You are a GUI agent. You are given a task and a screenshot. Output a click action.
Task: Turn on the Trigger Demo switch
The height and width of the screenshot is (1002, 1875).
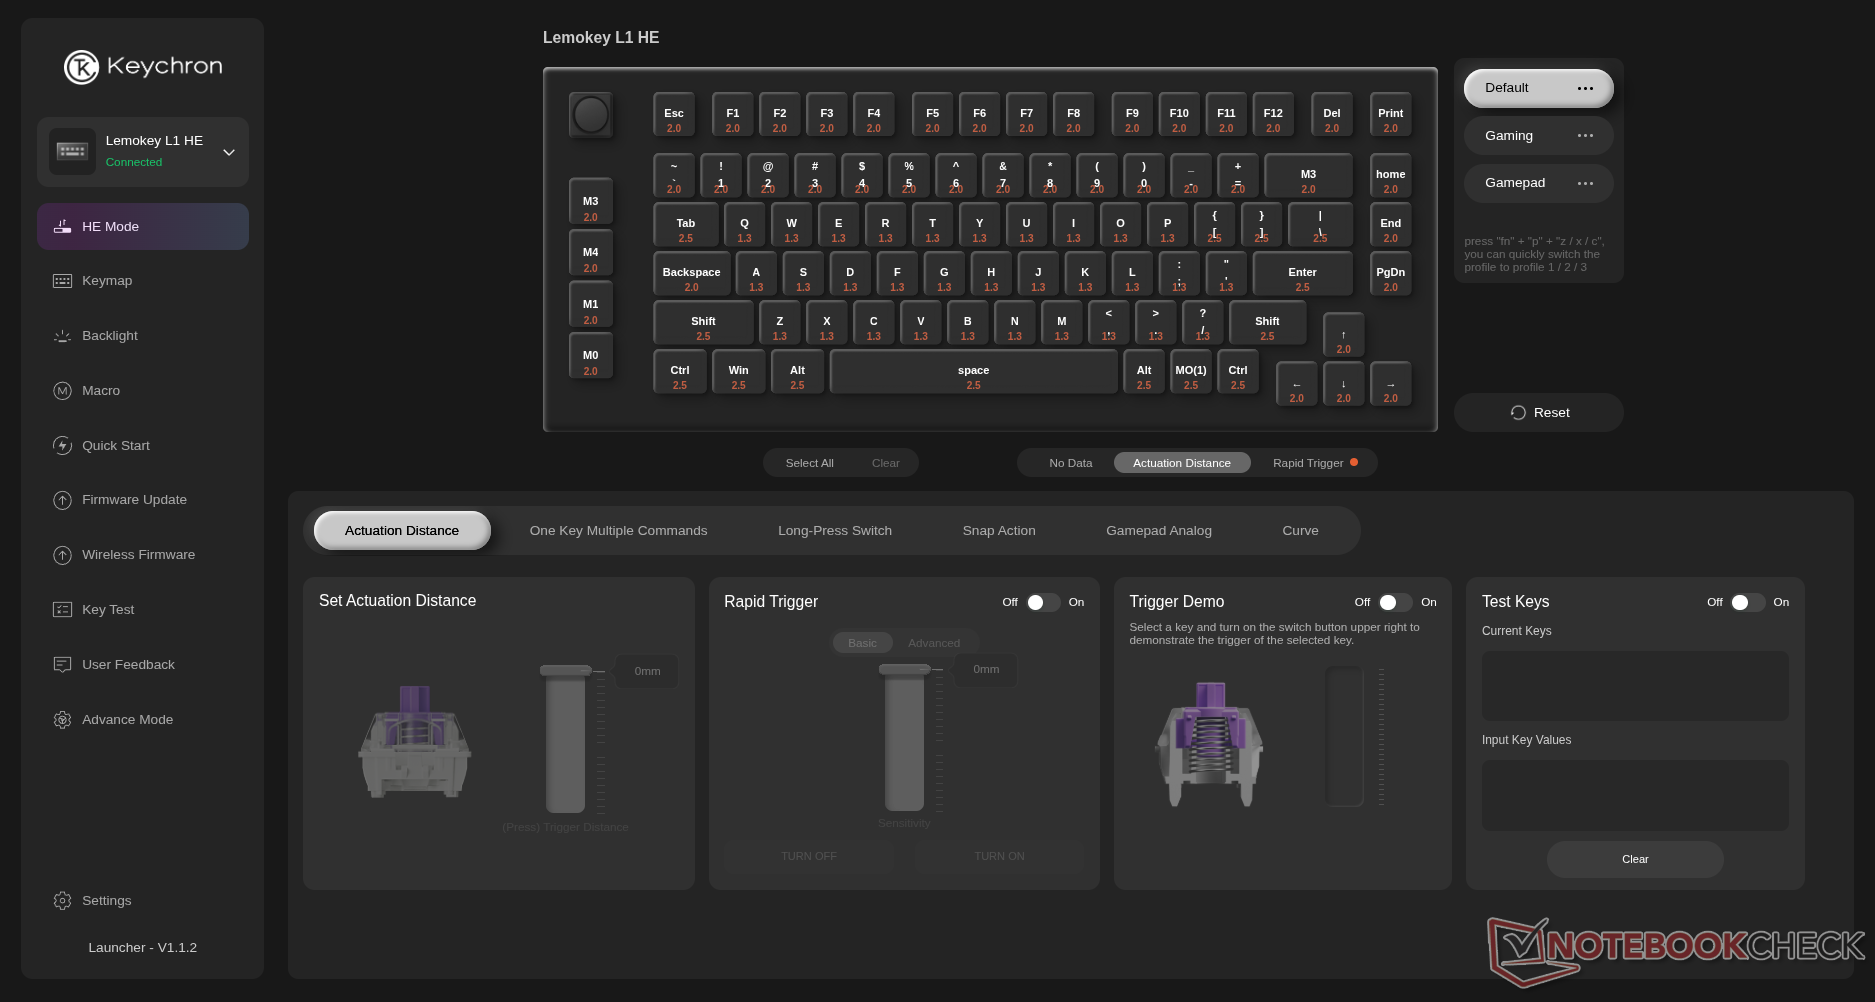click(1395, 602)
